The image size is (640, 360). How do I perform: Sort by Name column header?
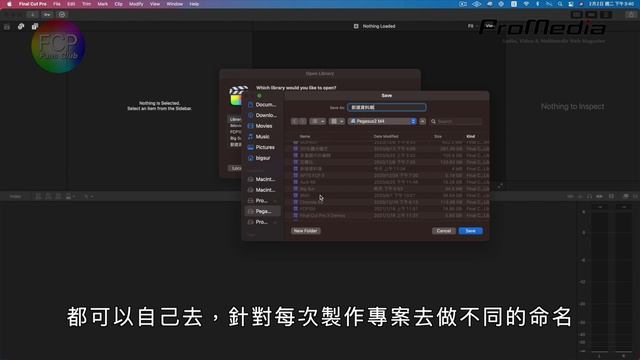coord(305,136)
